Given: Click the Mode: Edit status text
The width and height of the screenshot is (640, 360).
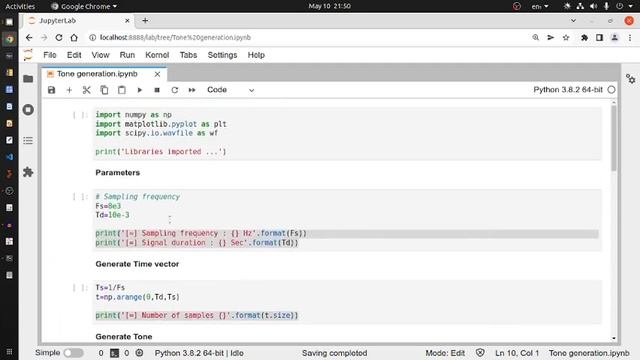Looking at the screenshot, I should tap(445, 353).
